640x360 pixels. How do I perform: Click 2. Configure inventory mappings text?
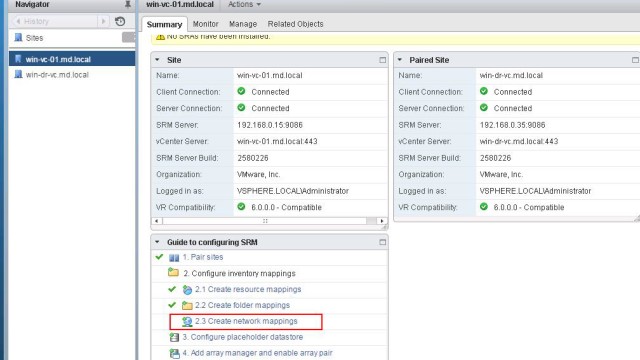[239, 273]
